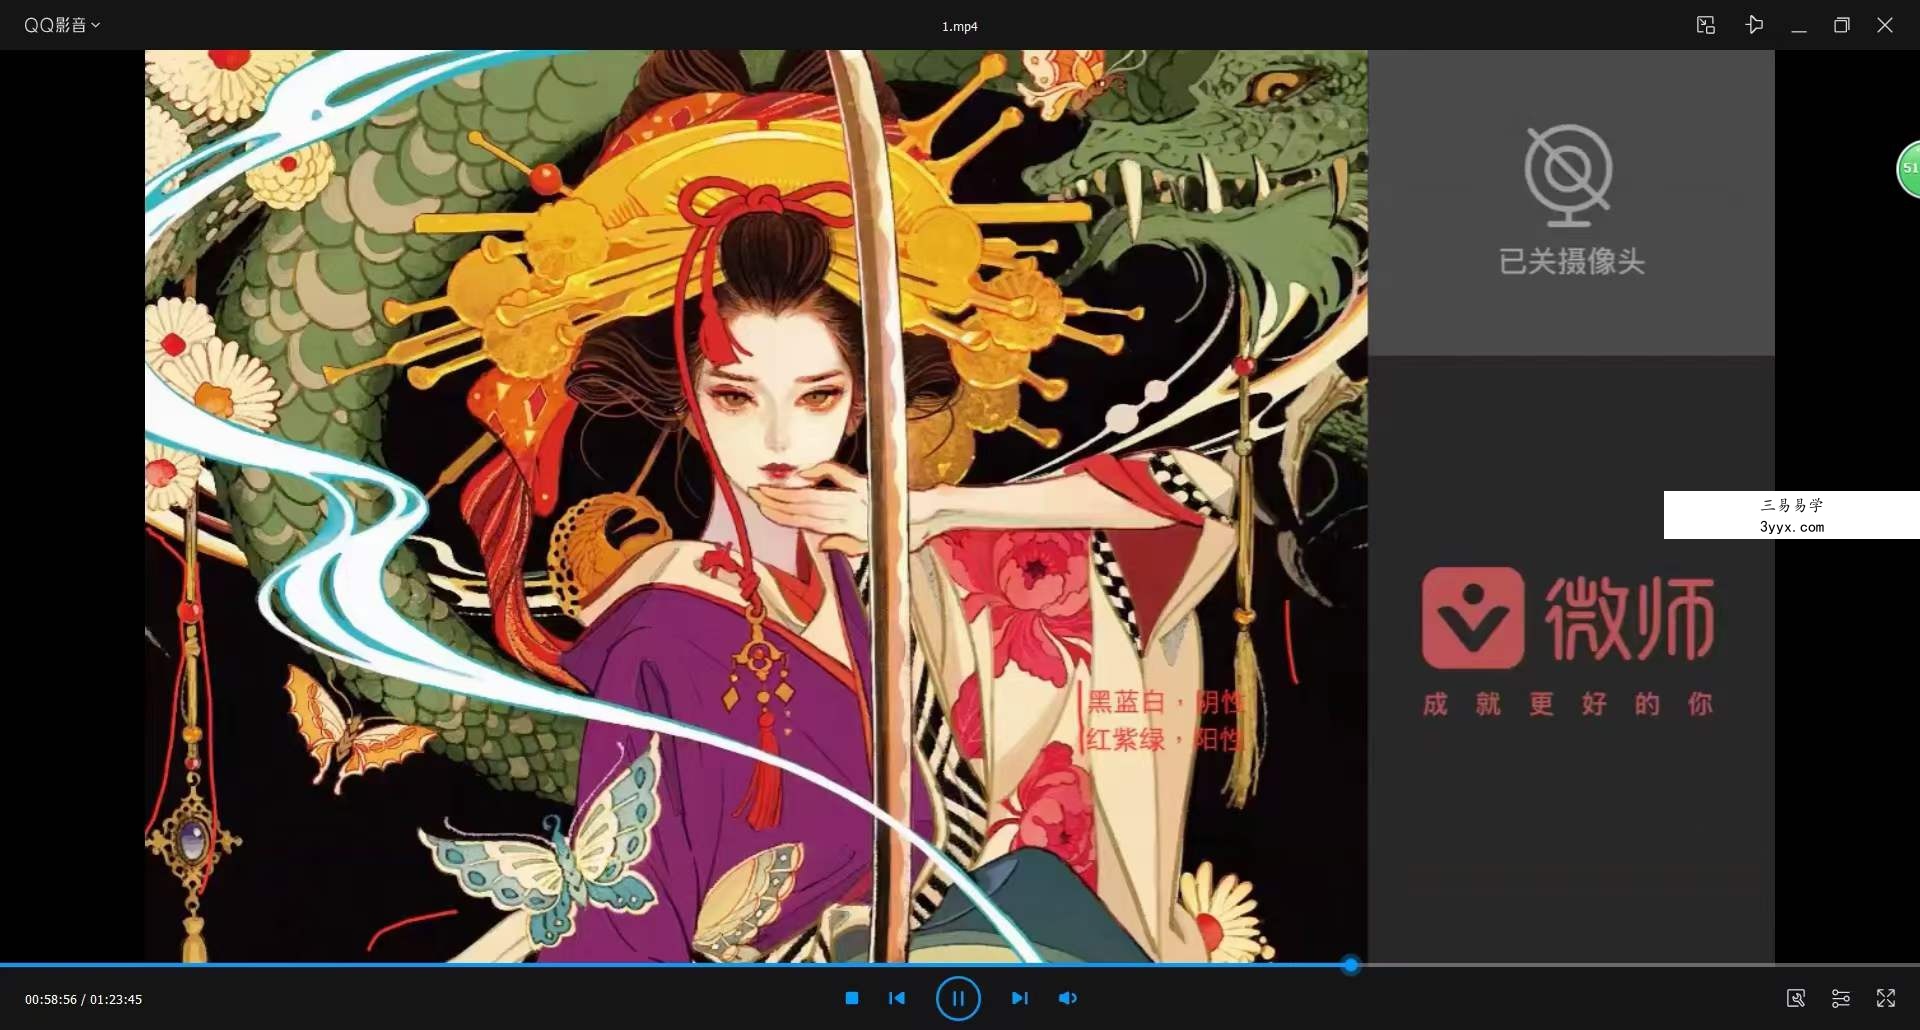Pause the video playback
The width and height of the screenshot is (1920, 1030).
tap(958, 998)
